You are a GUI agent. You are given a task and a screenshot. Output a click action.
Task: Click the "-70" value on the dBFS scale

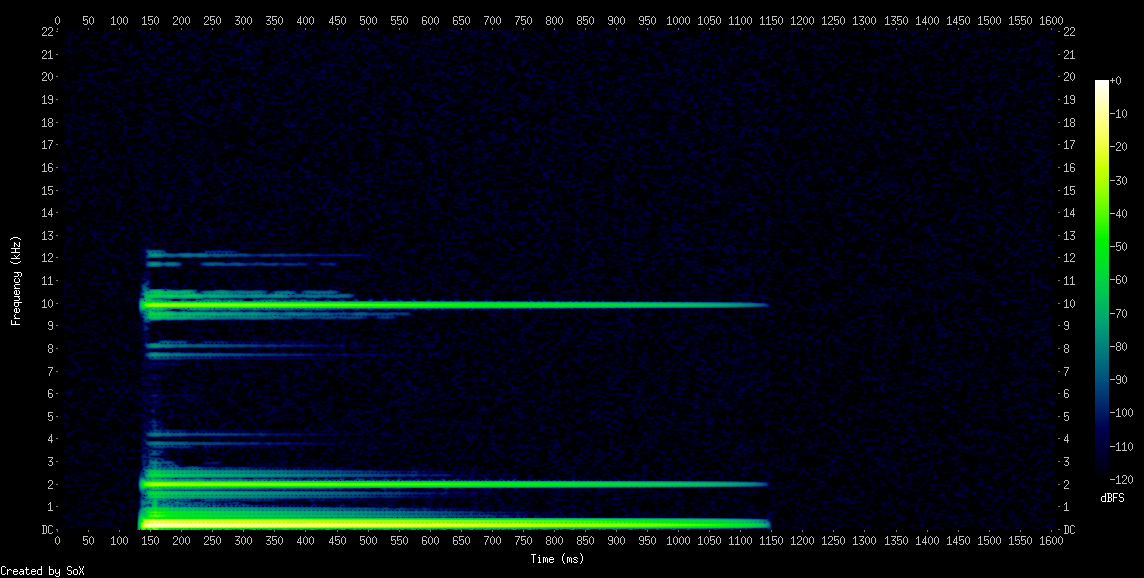[x=1118, y=313]
